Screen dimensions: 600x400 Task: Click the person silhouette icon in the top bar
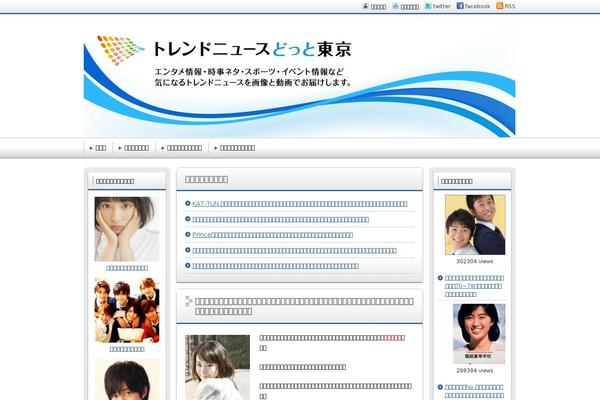click(x=365, y=6)
